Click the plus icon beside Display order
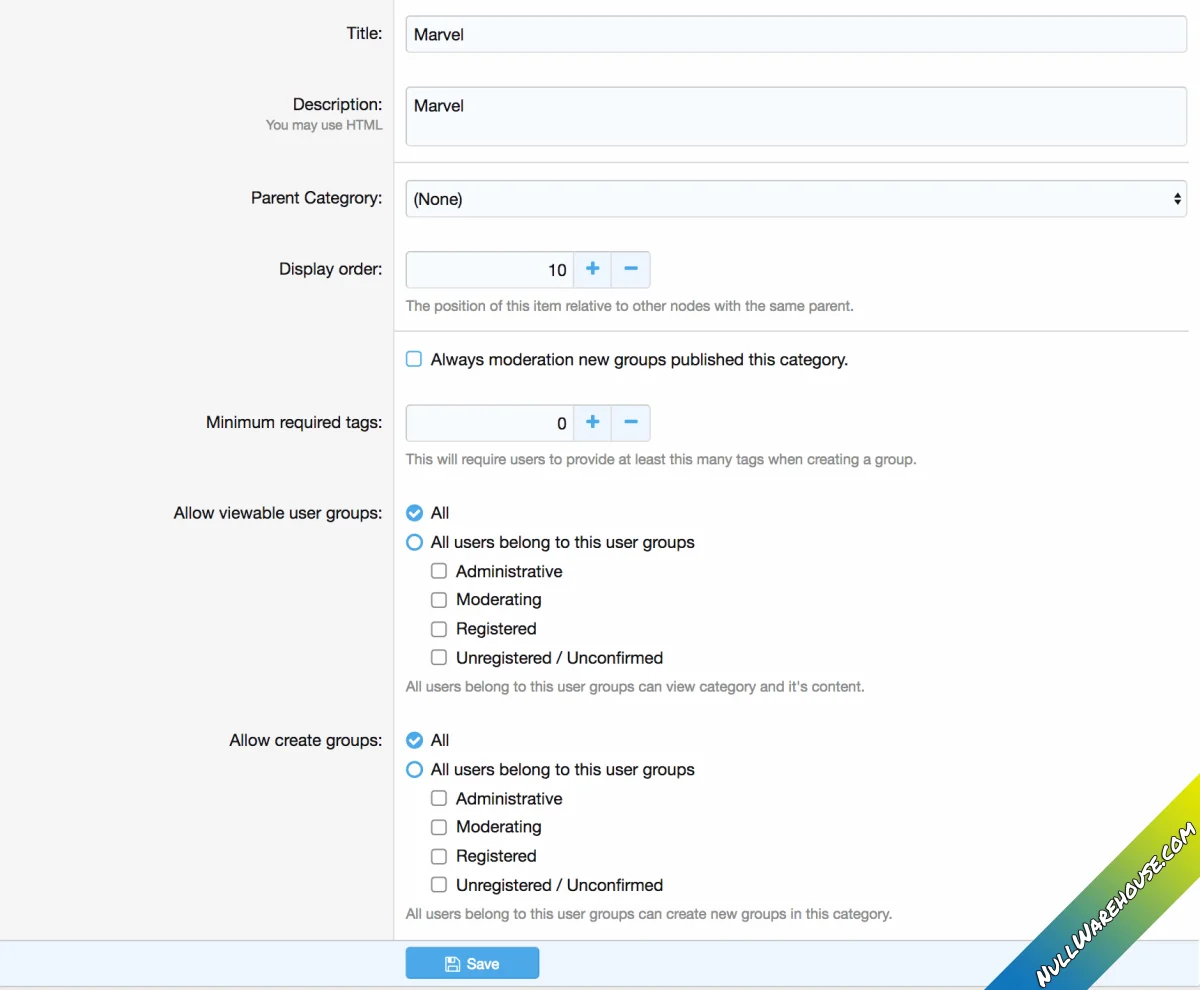The height and width of the screenshot is (990, 1200). pyautogui.click(x=592, y=269)
